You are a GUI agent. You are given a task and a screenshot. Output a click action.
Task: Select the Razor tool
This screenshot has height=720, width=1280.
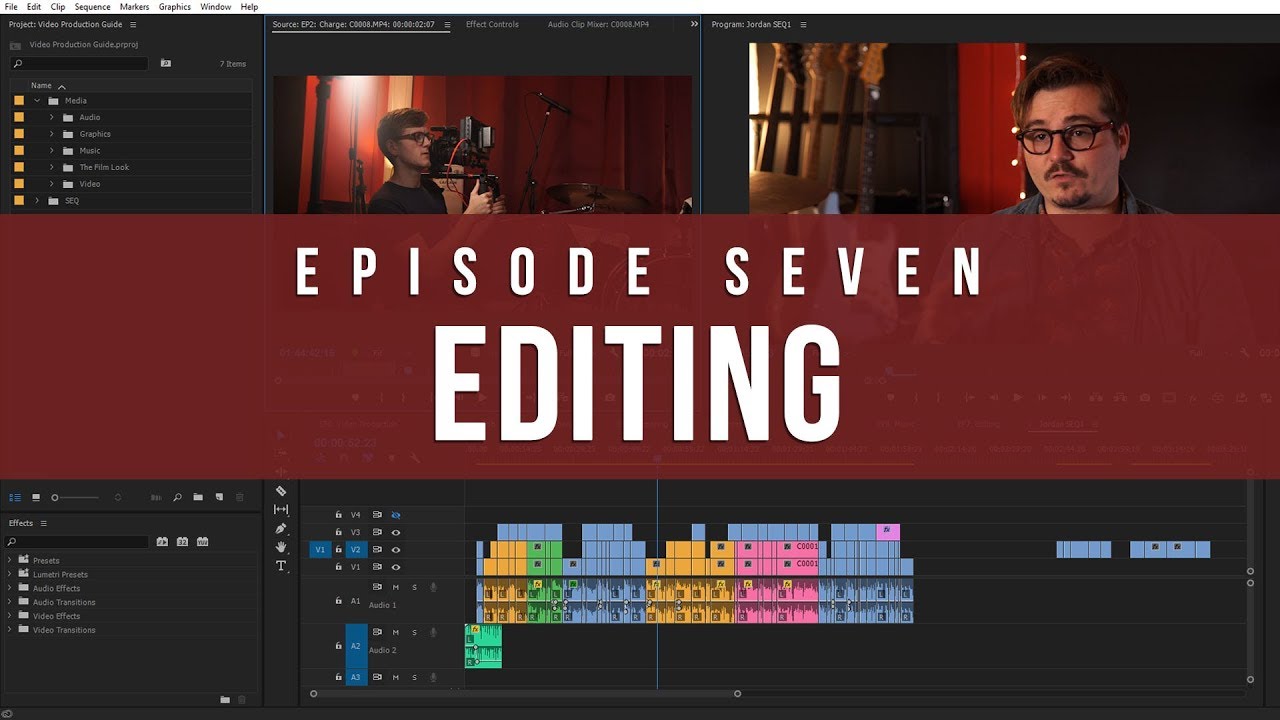click(x=281, y=491)
